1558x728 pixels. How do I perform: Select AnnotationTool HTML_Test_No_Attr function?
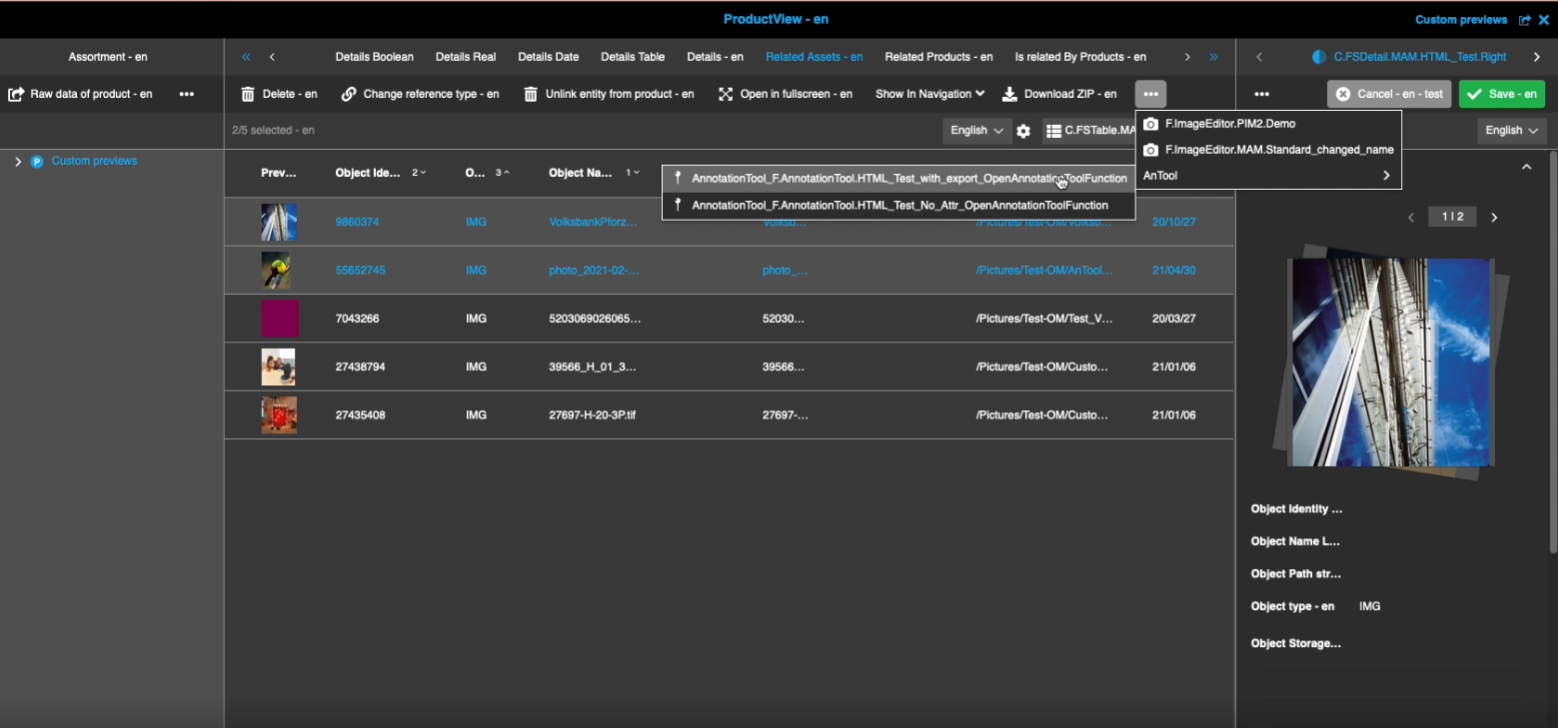[899, 205]
